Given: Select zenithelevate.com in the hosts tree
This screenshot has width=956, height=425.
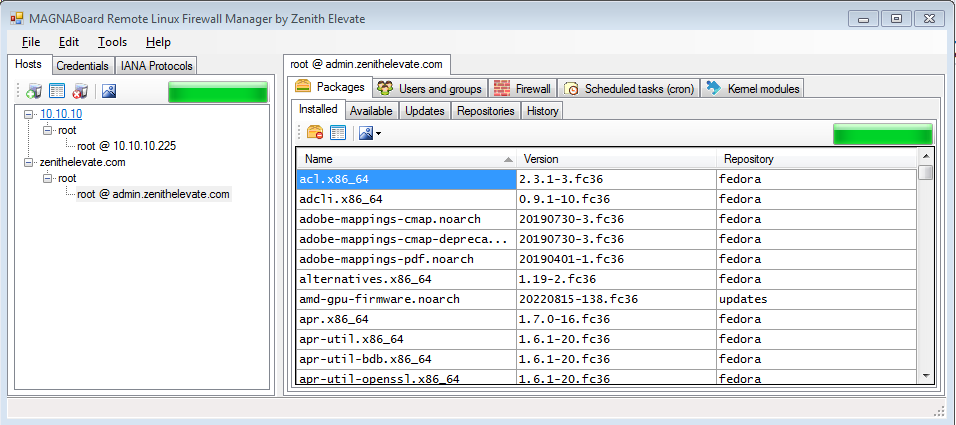Looking at the screenshot, I should click(83, 163).
